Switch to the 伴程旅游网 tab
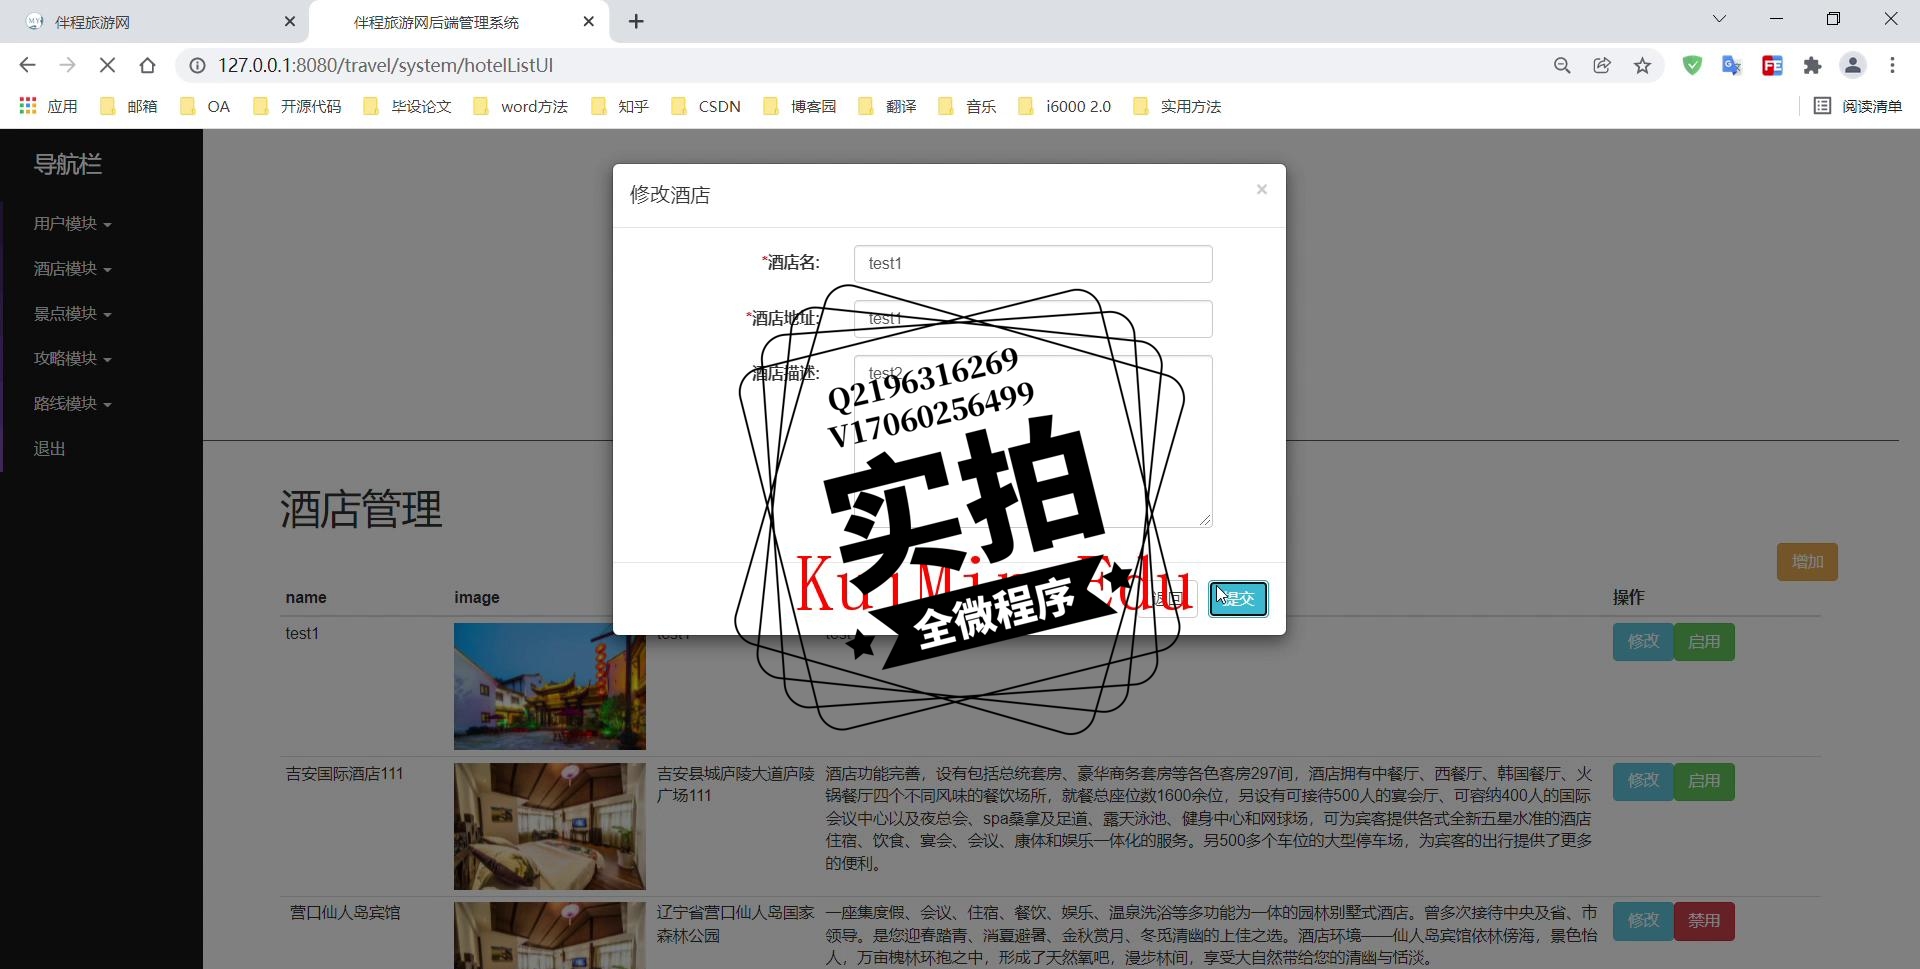 point(155,22)
